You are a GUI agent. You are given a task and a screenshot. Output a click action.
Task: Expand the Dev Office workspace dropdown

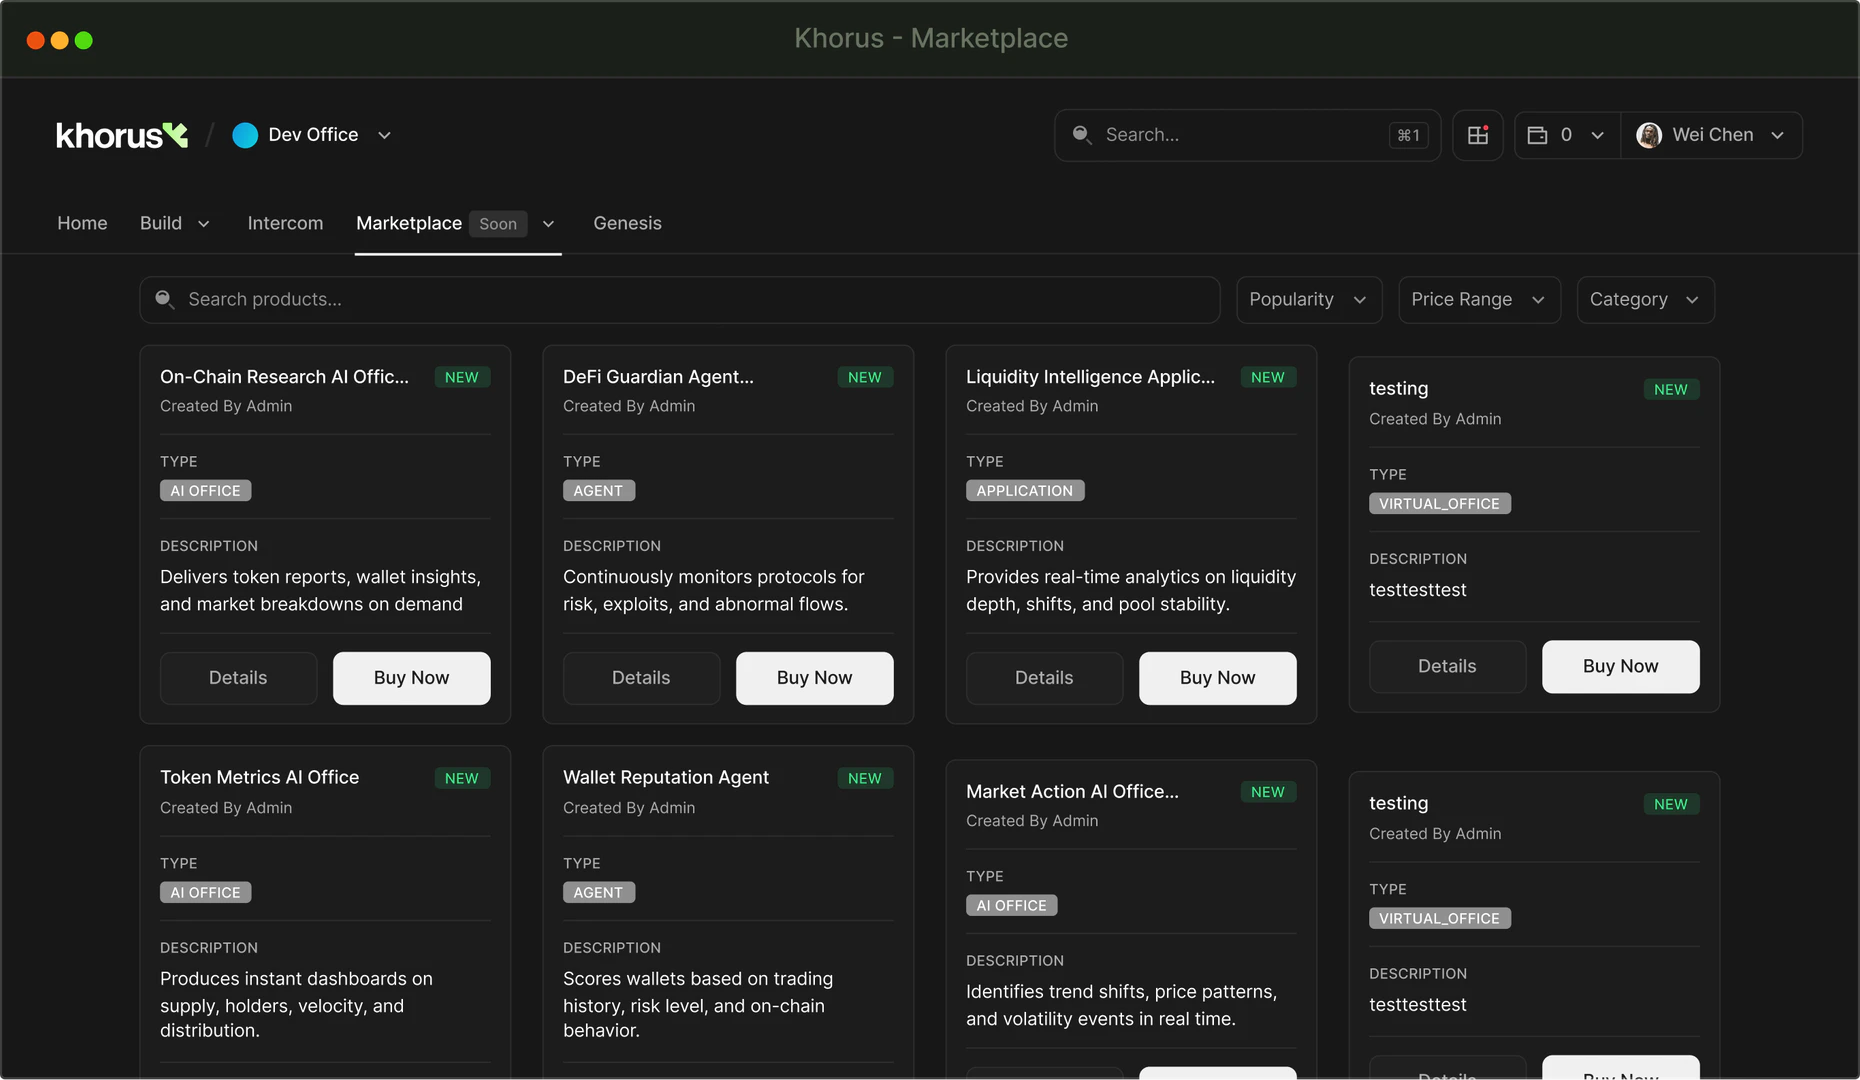click(385, 135)
